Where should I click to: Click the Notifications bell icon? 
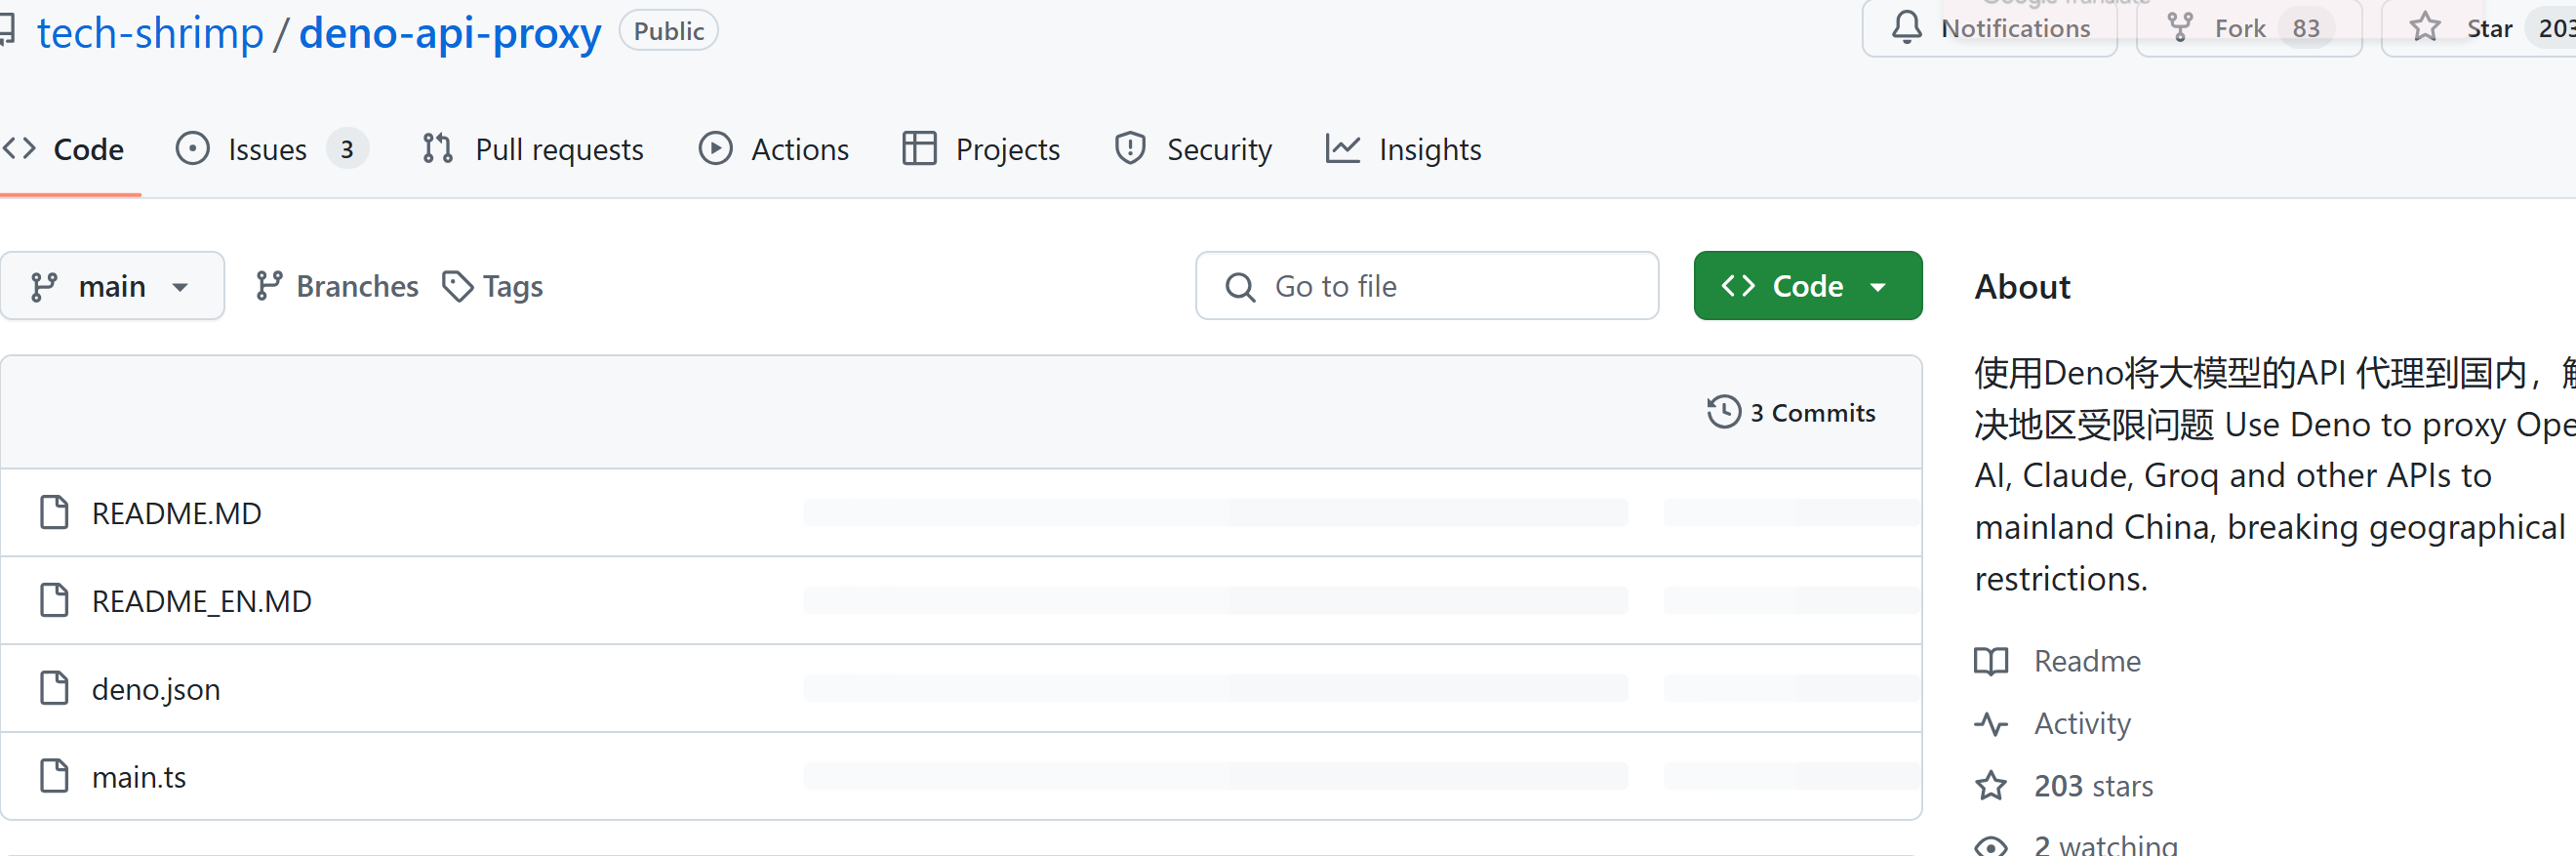(1906, 28)
